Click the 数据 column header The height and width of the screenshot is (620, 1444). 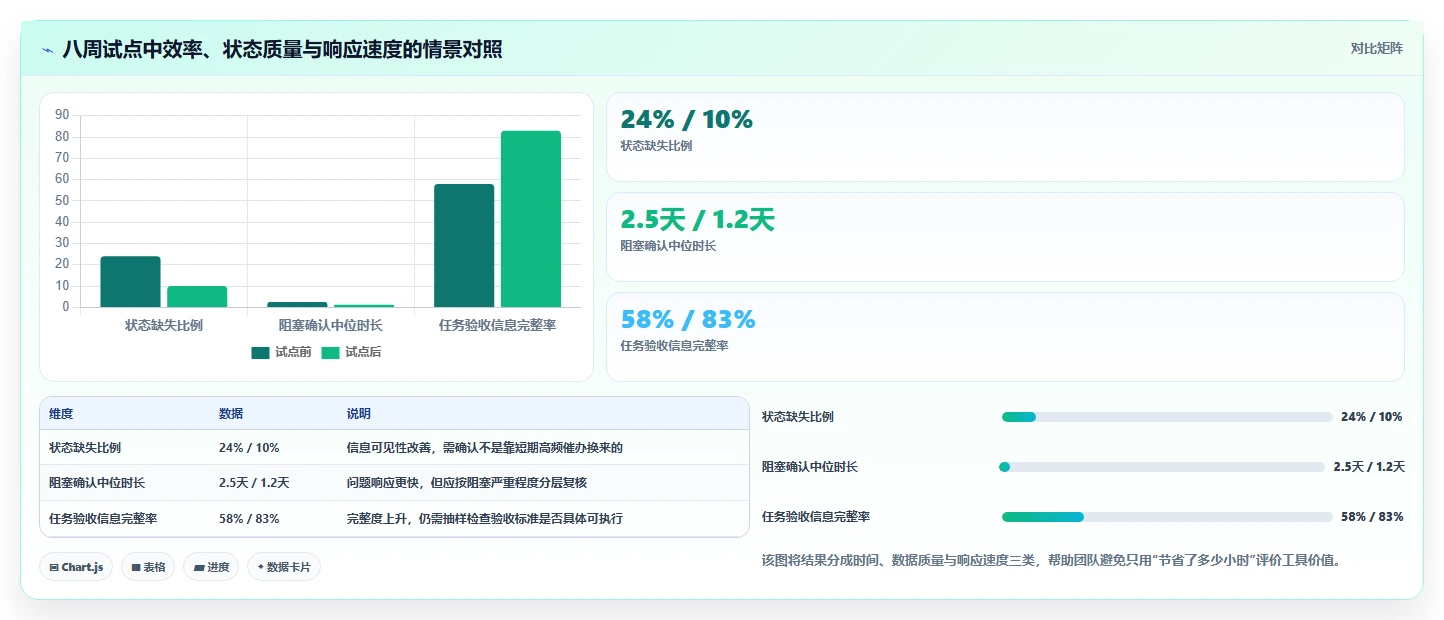click(231, 414)
